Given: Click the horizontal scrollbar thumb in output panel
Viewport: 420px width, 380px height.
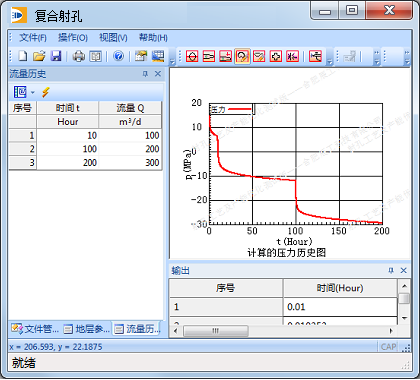Looking at the screenshot, I should [216, 331].
